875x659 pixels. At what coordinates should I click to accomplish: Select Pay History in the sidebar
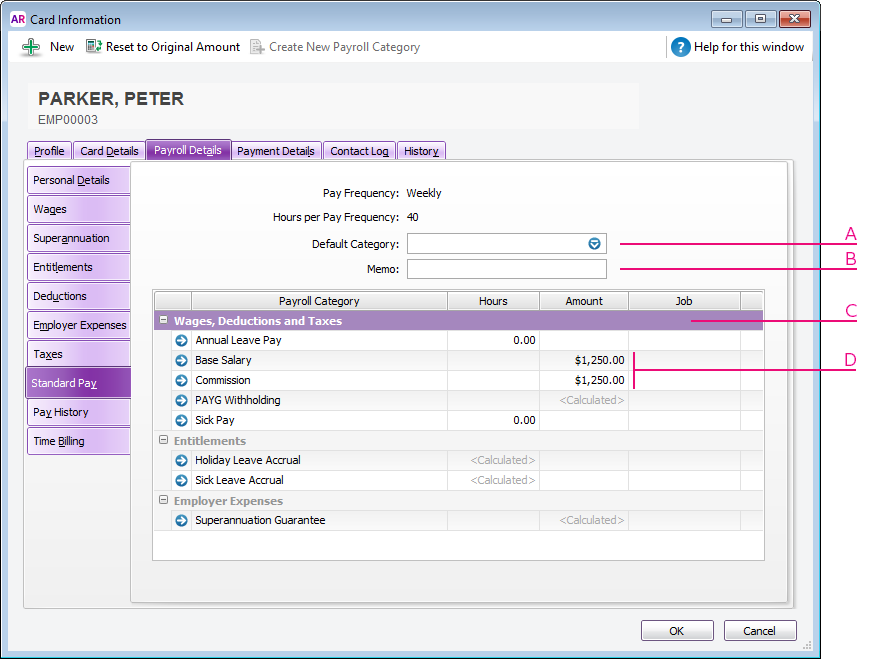78,411
